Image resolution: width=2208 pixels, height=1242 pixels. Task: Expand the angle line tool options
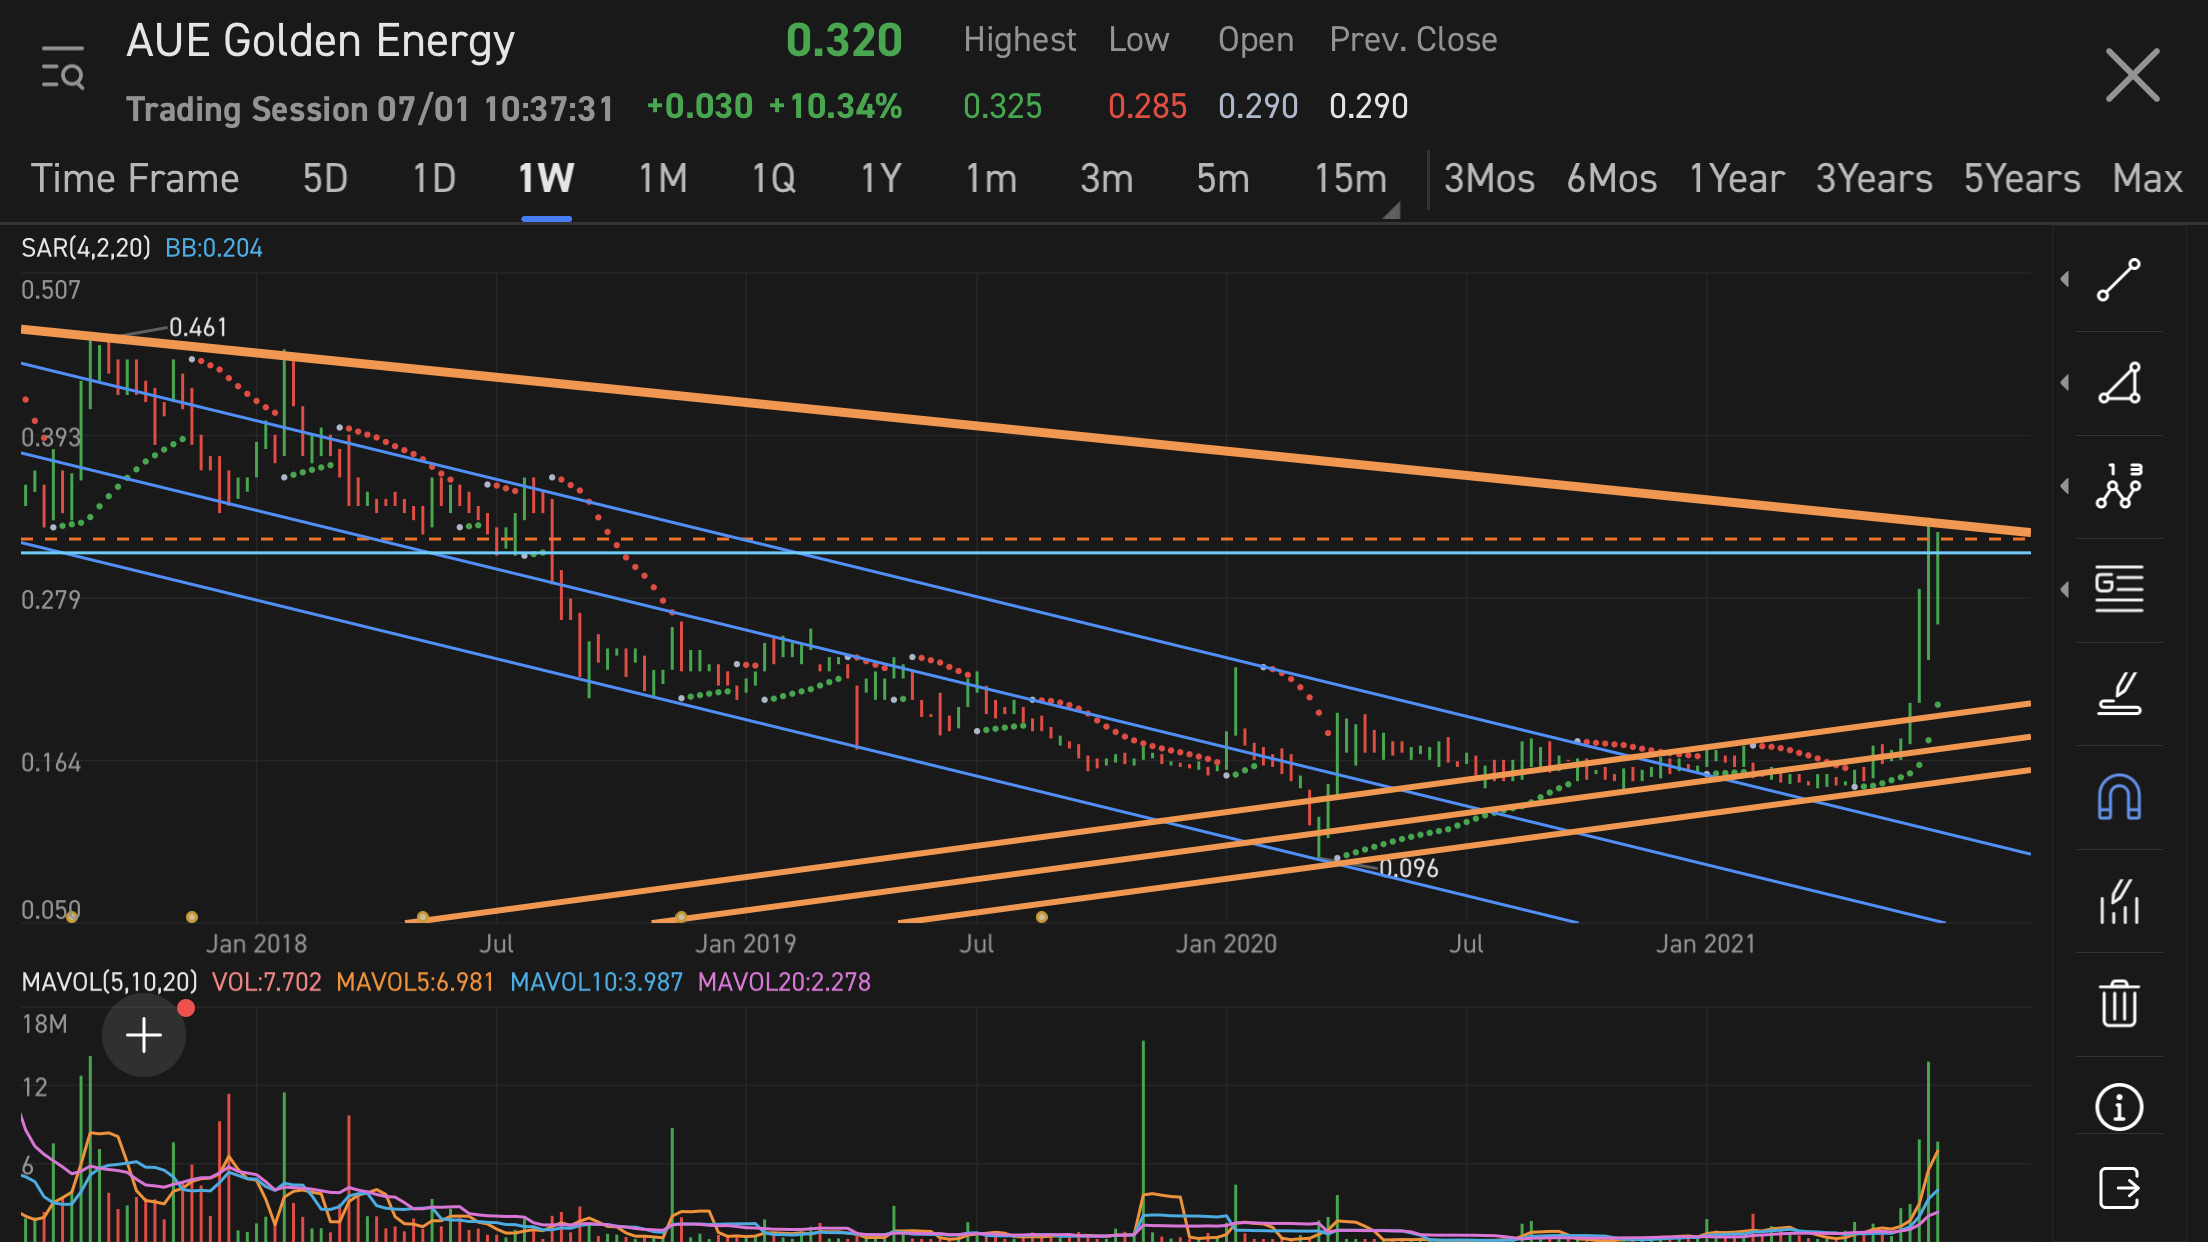2064,383
